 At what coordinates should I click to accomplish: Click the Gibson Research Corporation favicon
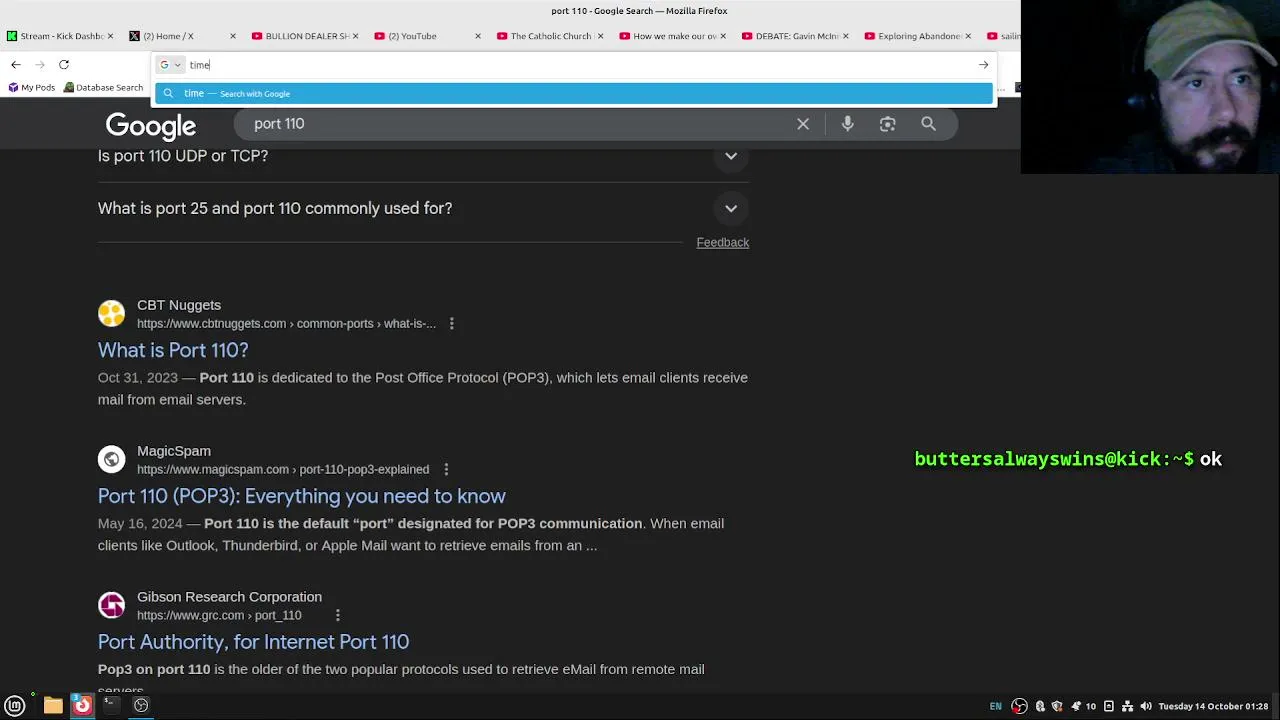tap(111, 605)
